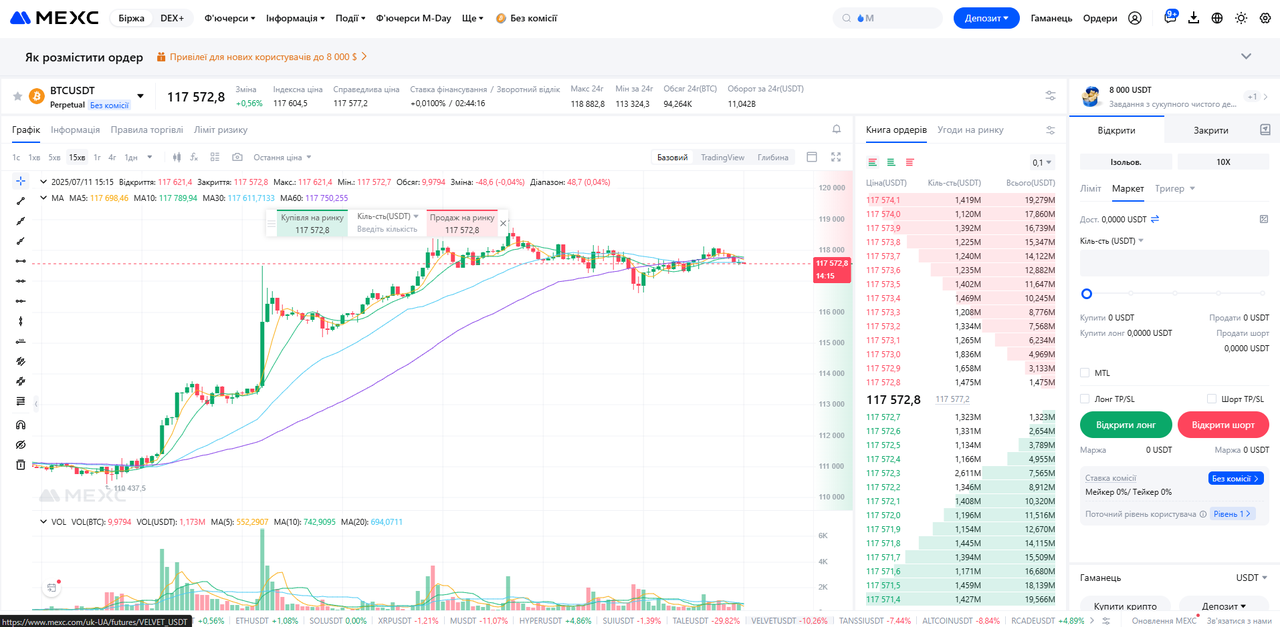The image size is (1280, 627).
Task: Click the Відкрити шорт button
Action: point(1224,425)
